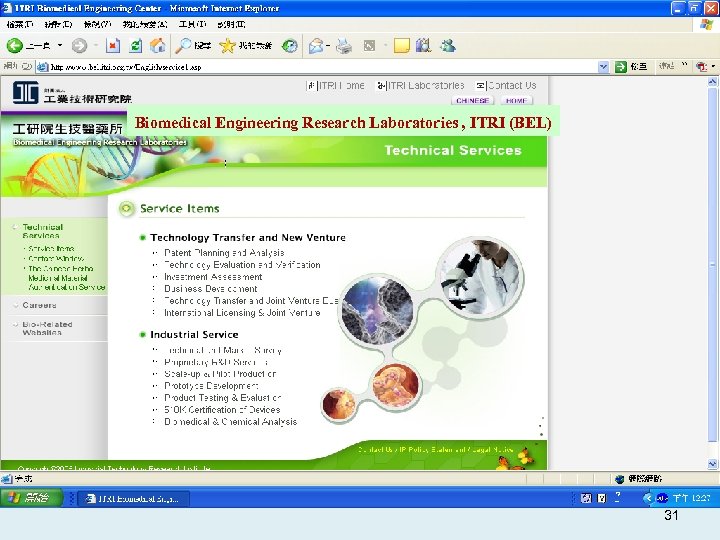Open the Forward button history dropdown arrow

(x=96, y=45)
